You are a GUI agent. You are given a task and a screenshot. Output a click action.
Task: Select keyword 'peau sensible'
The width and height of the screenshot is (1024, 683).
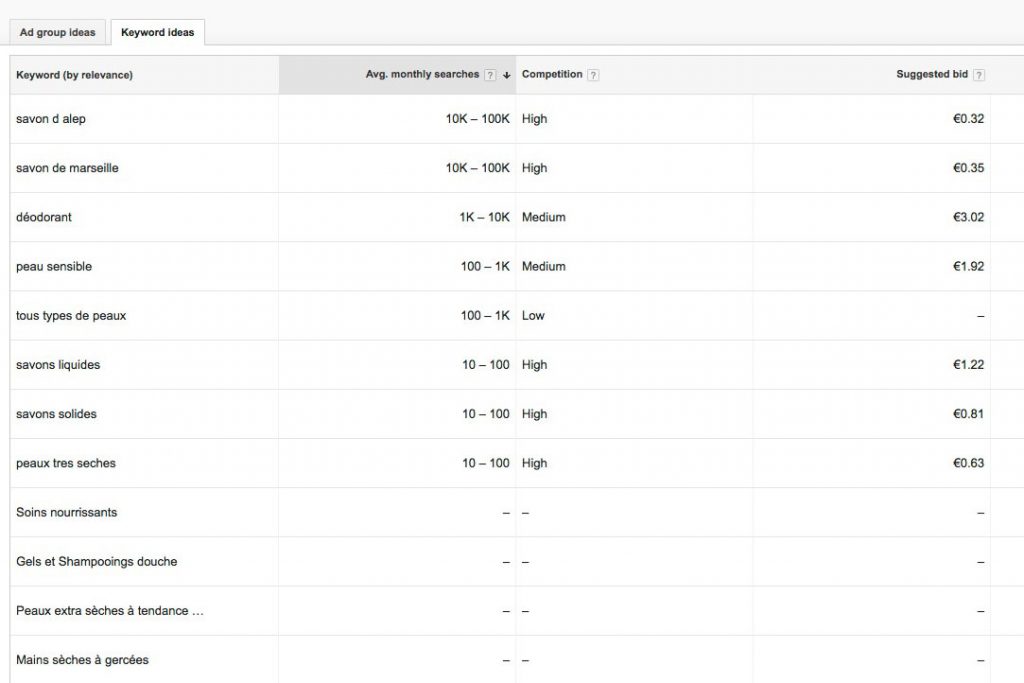click(x=54, y=266)
